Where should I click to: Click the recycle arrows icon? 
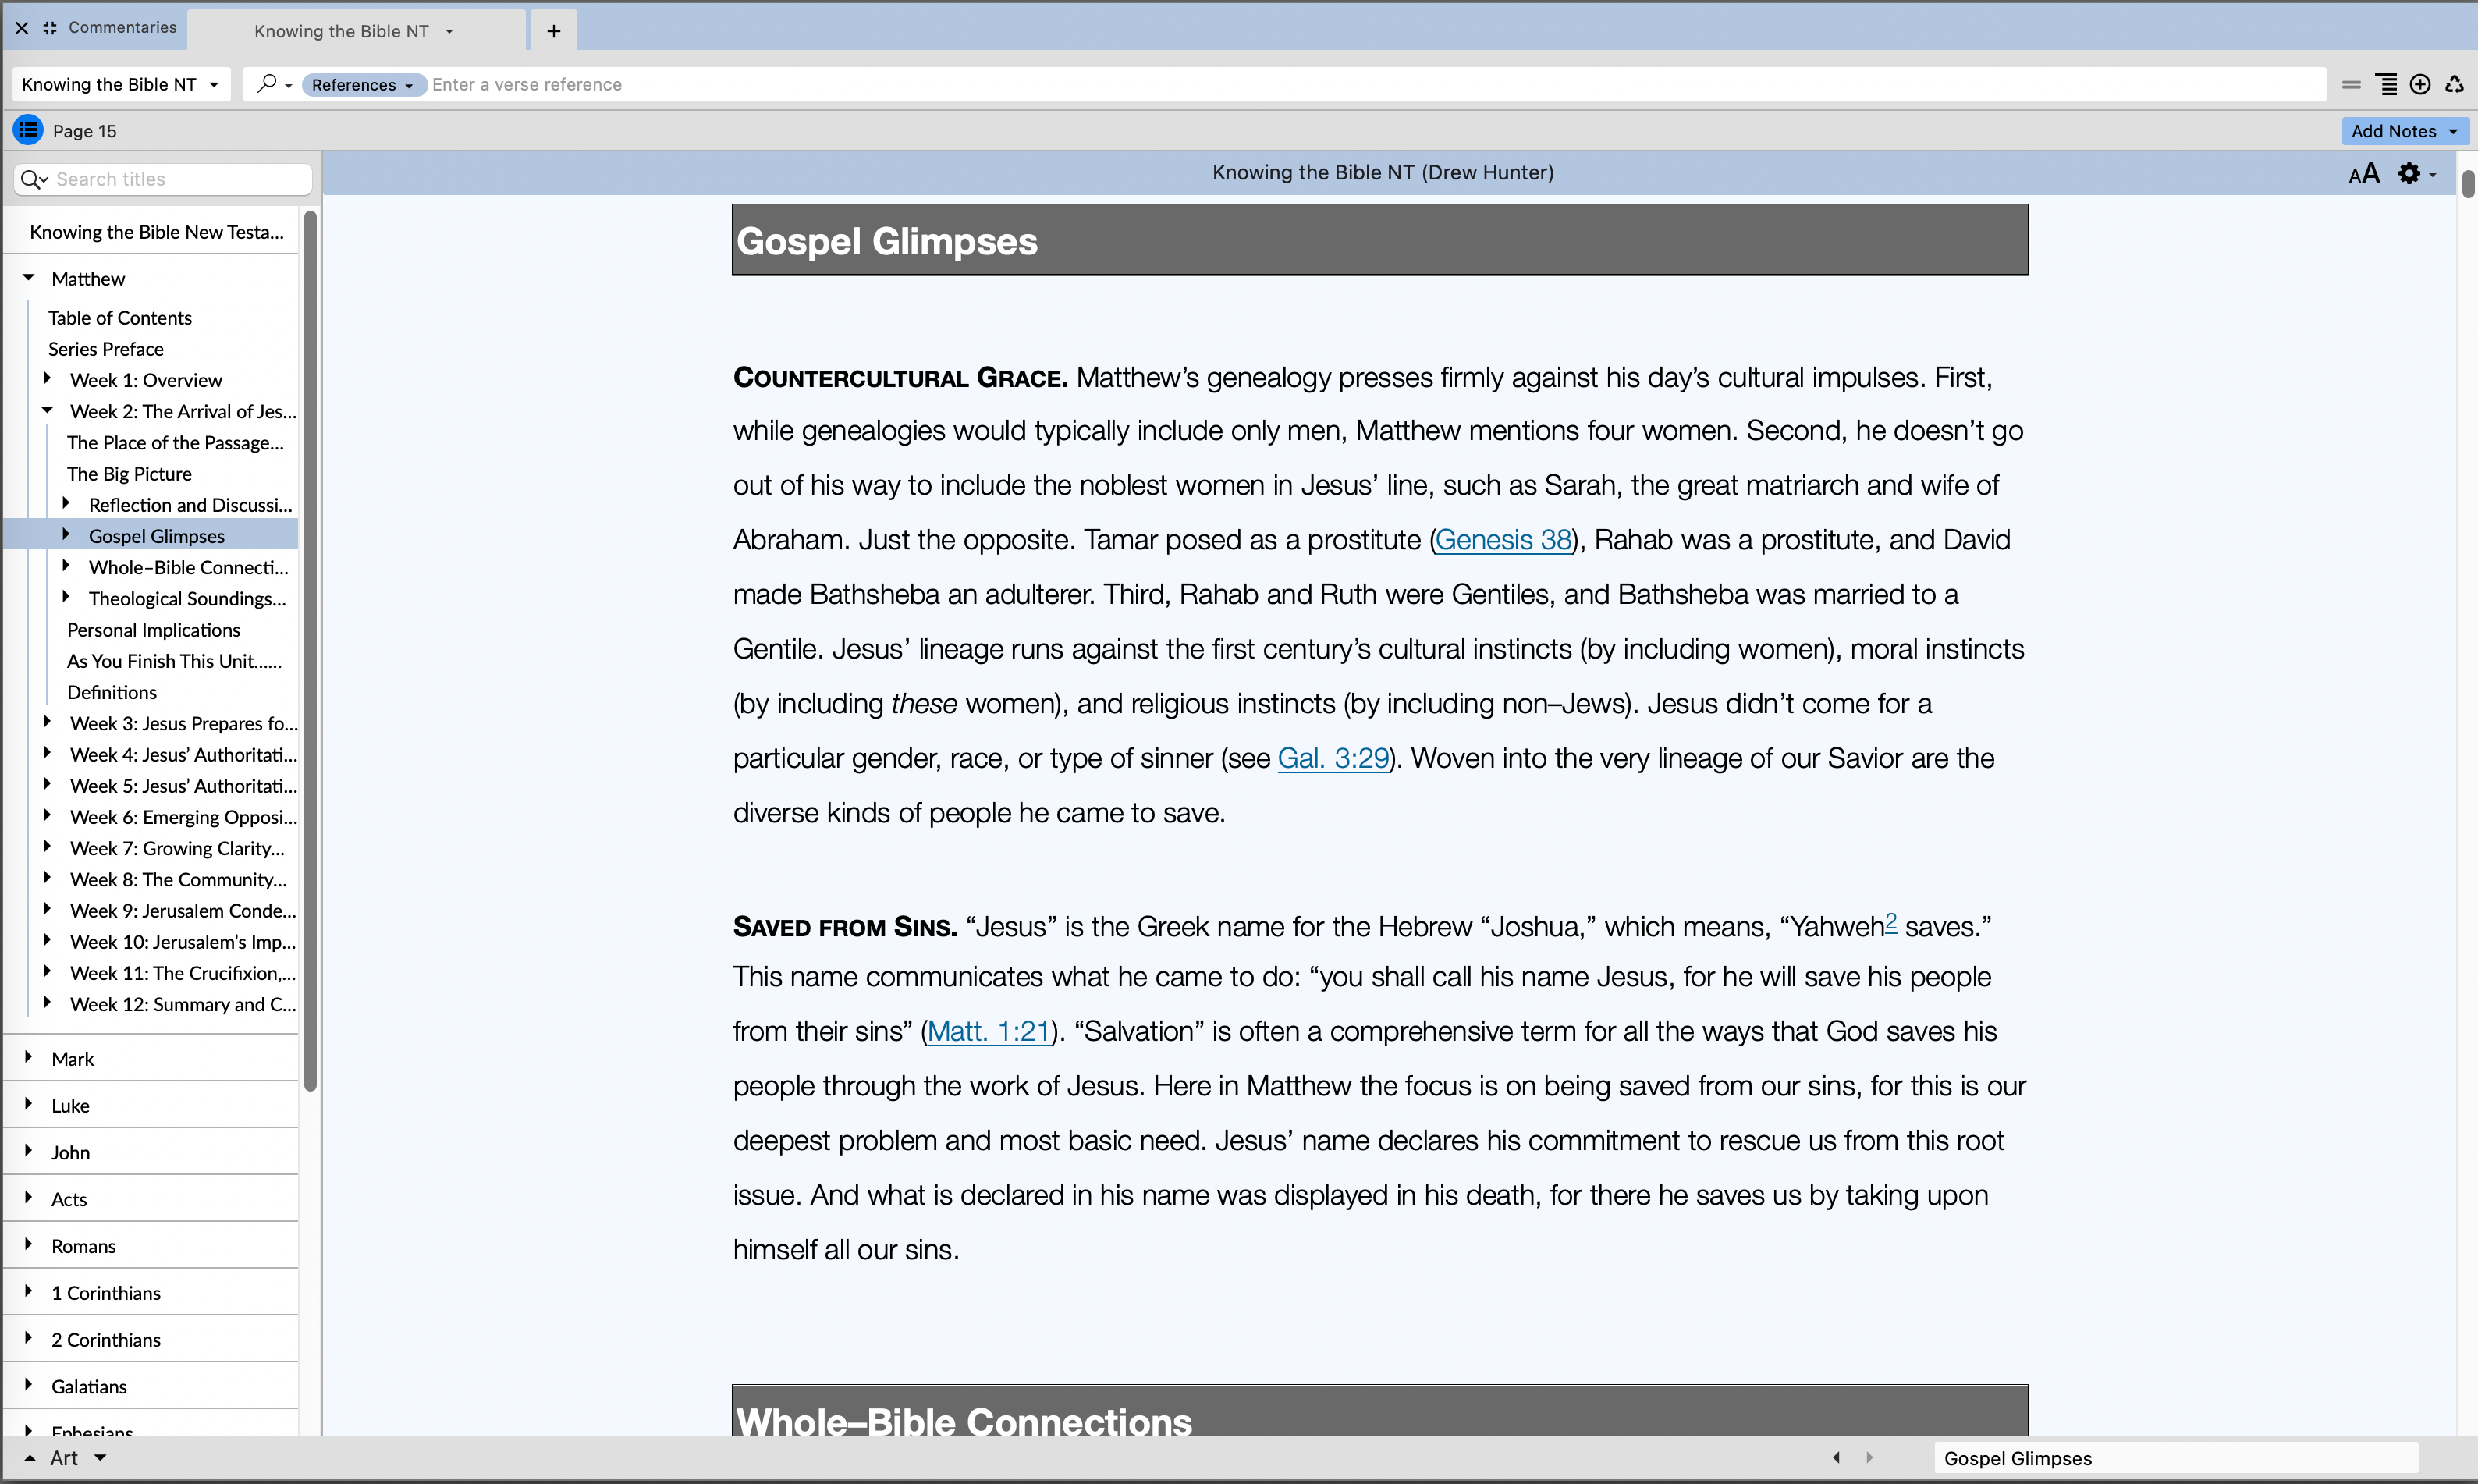click(2454, 85)
